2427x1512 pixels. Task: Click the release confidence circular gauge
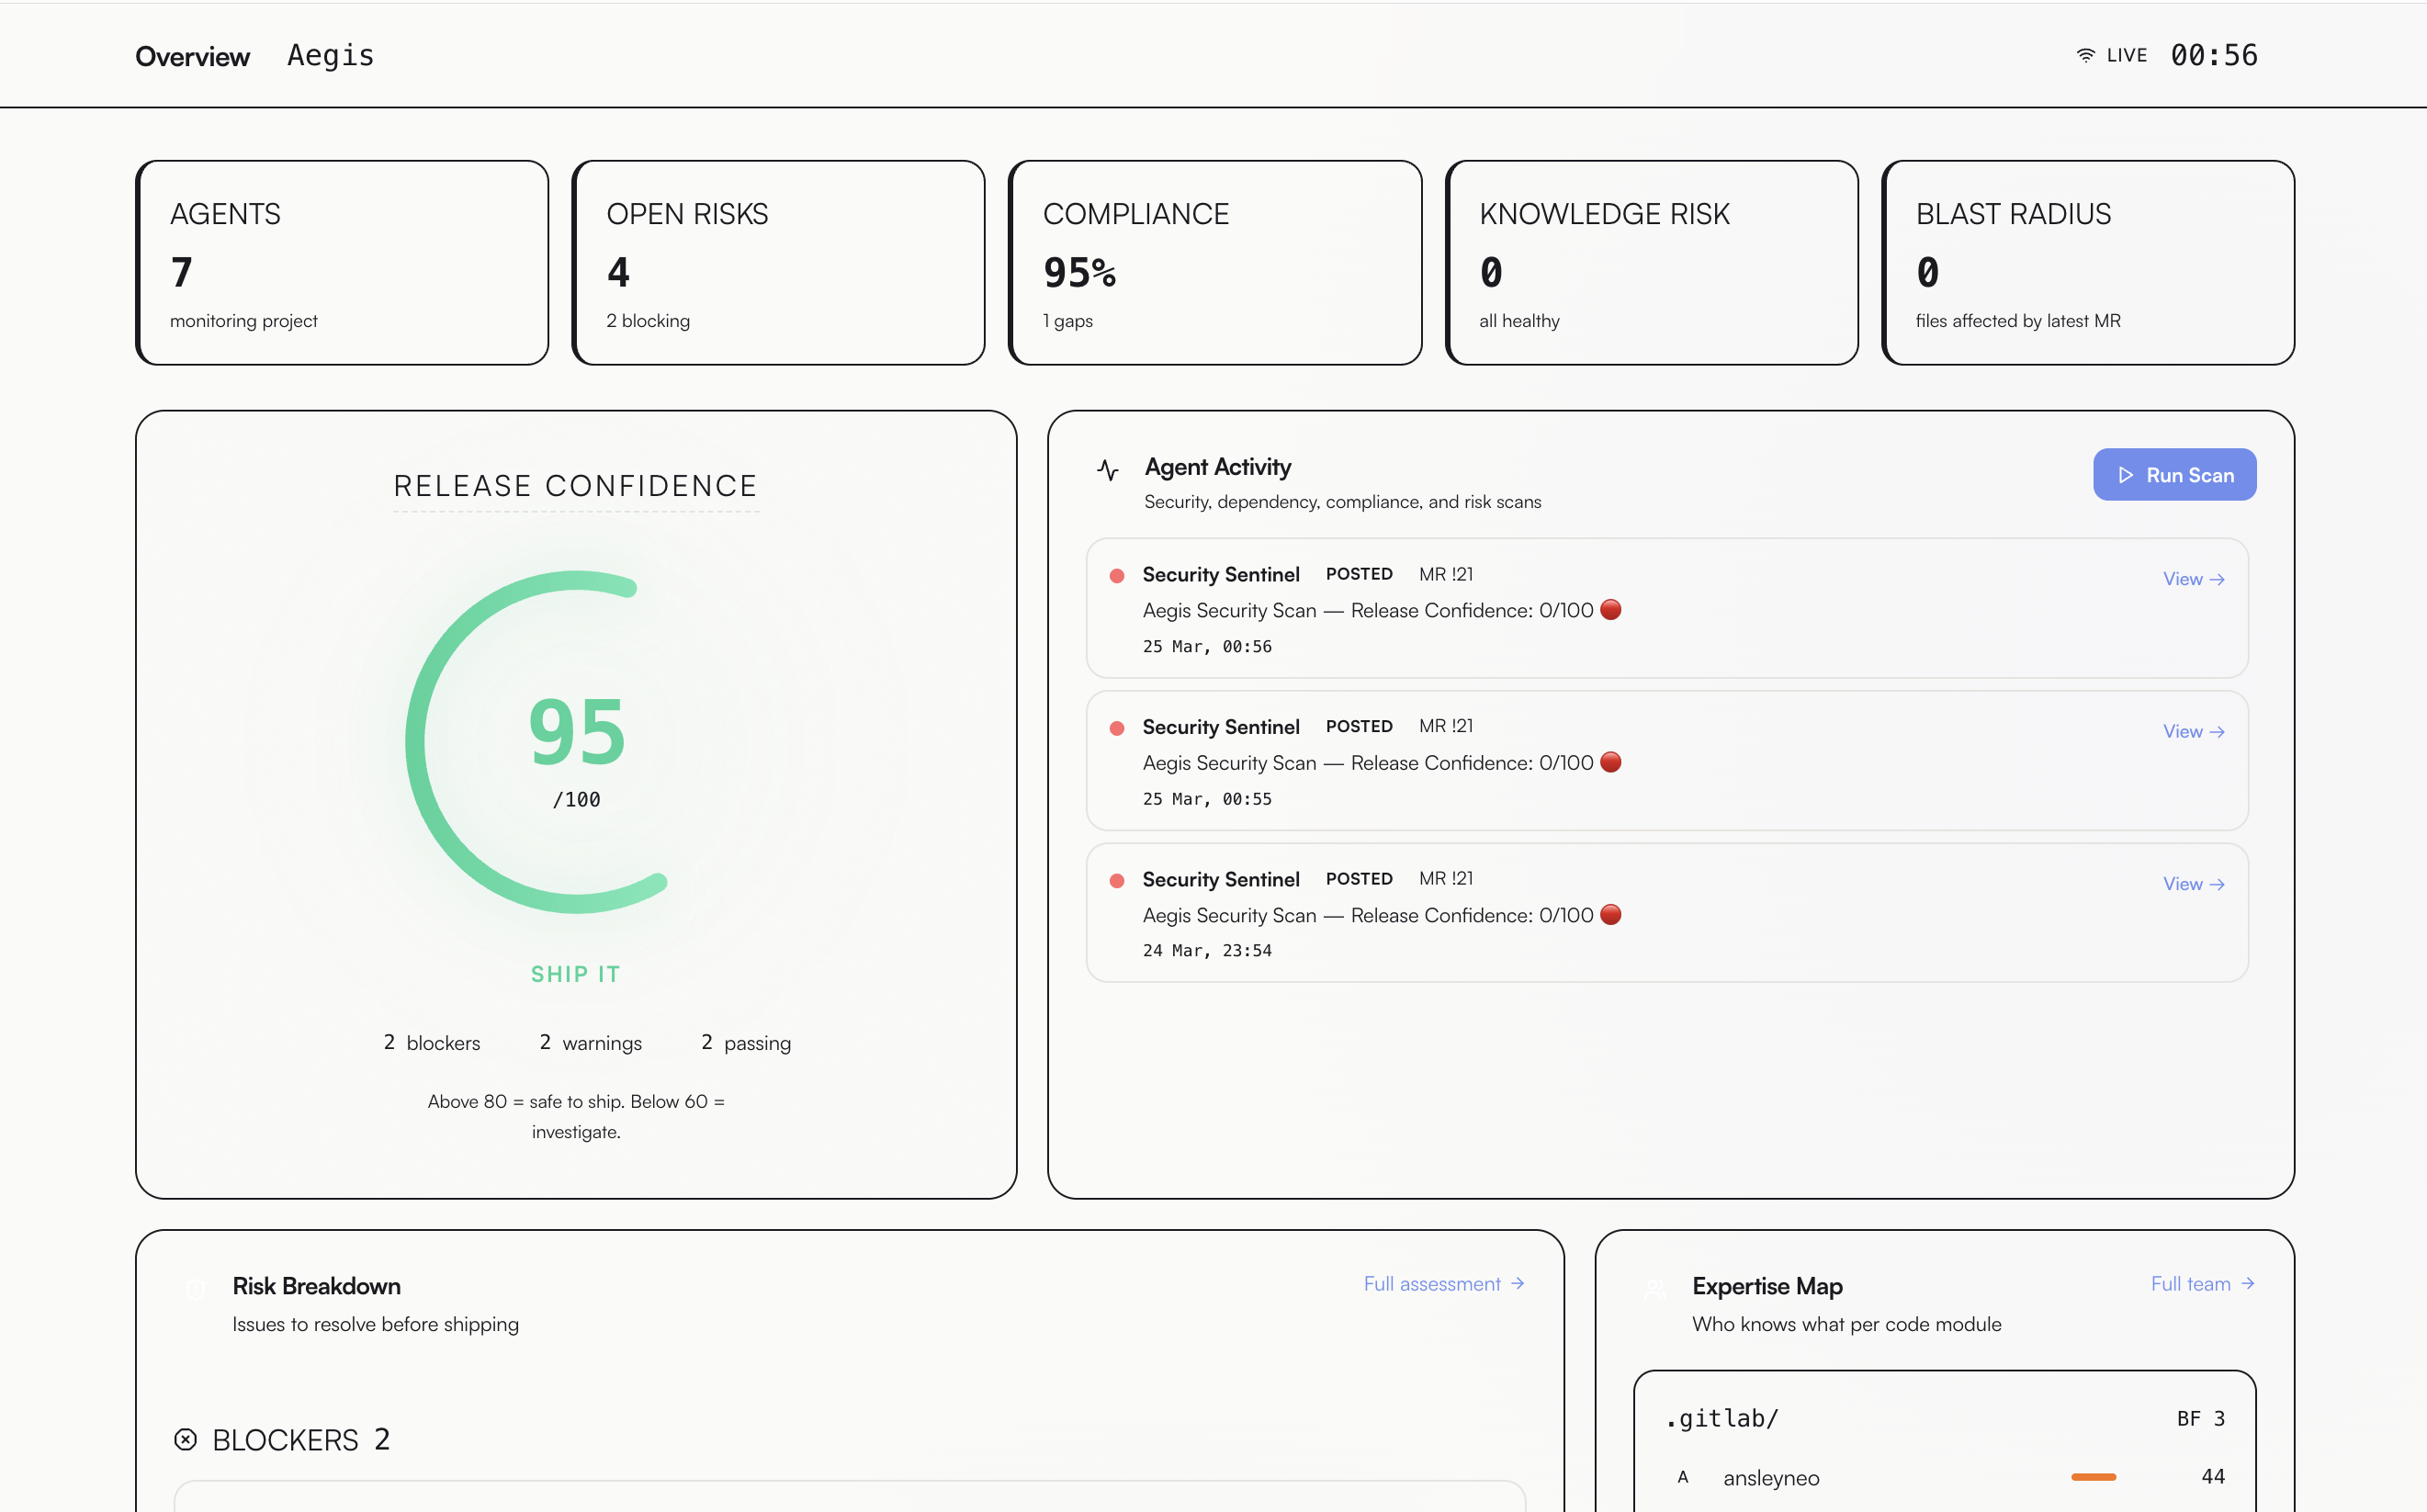pyautogui.click(x=576, y=742)
